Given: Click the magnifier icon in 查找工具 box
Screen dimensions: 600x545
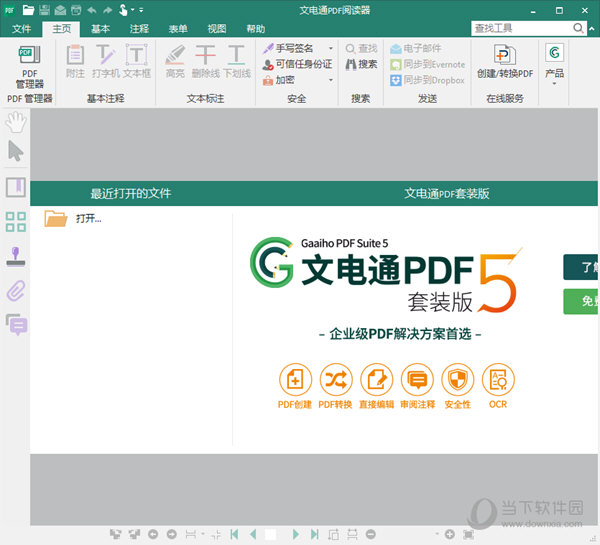Looking at the screenshot, I should coord(578,28).
